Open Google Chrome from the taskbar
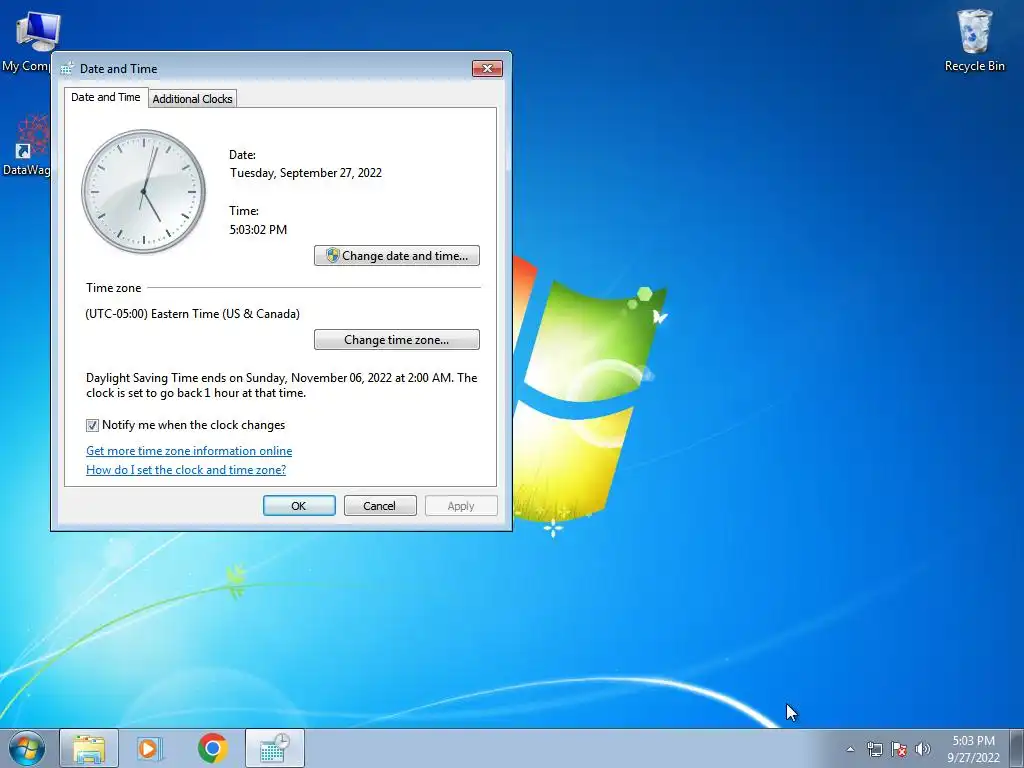Image resolution: width=1024 pixels, height=768 pixels. (212, 748)
